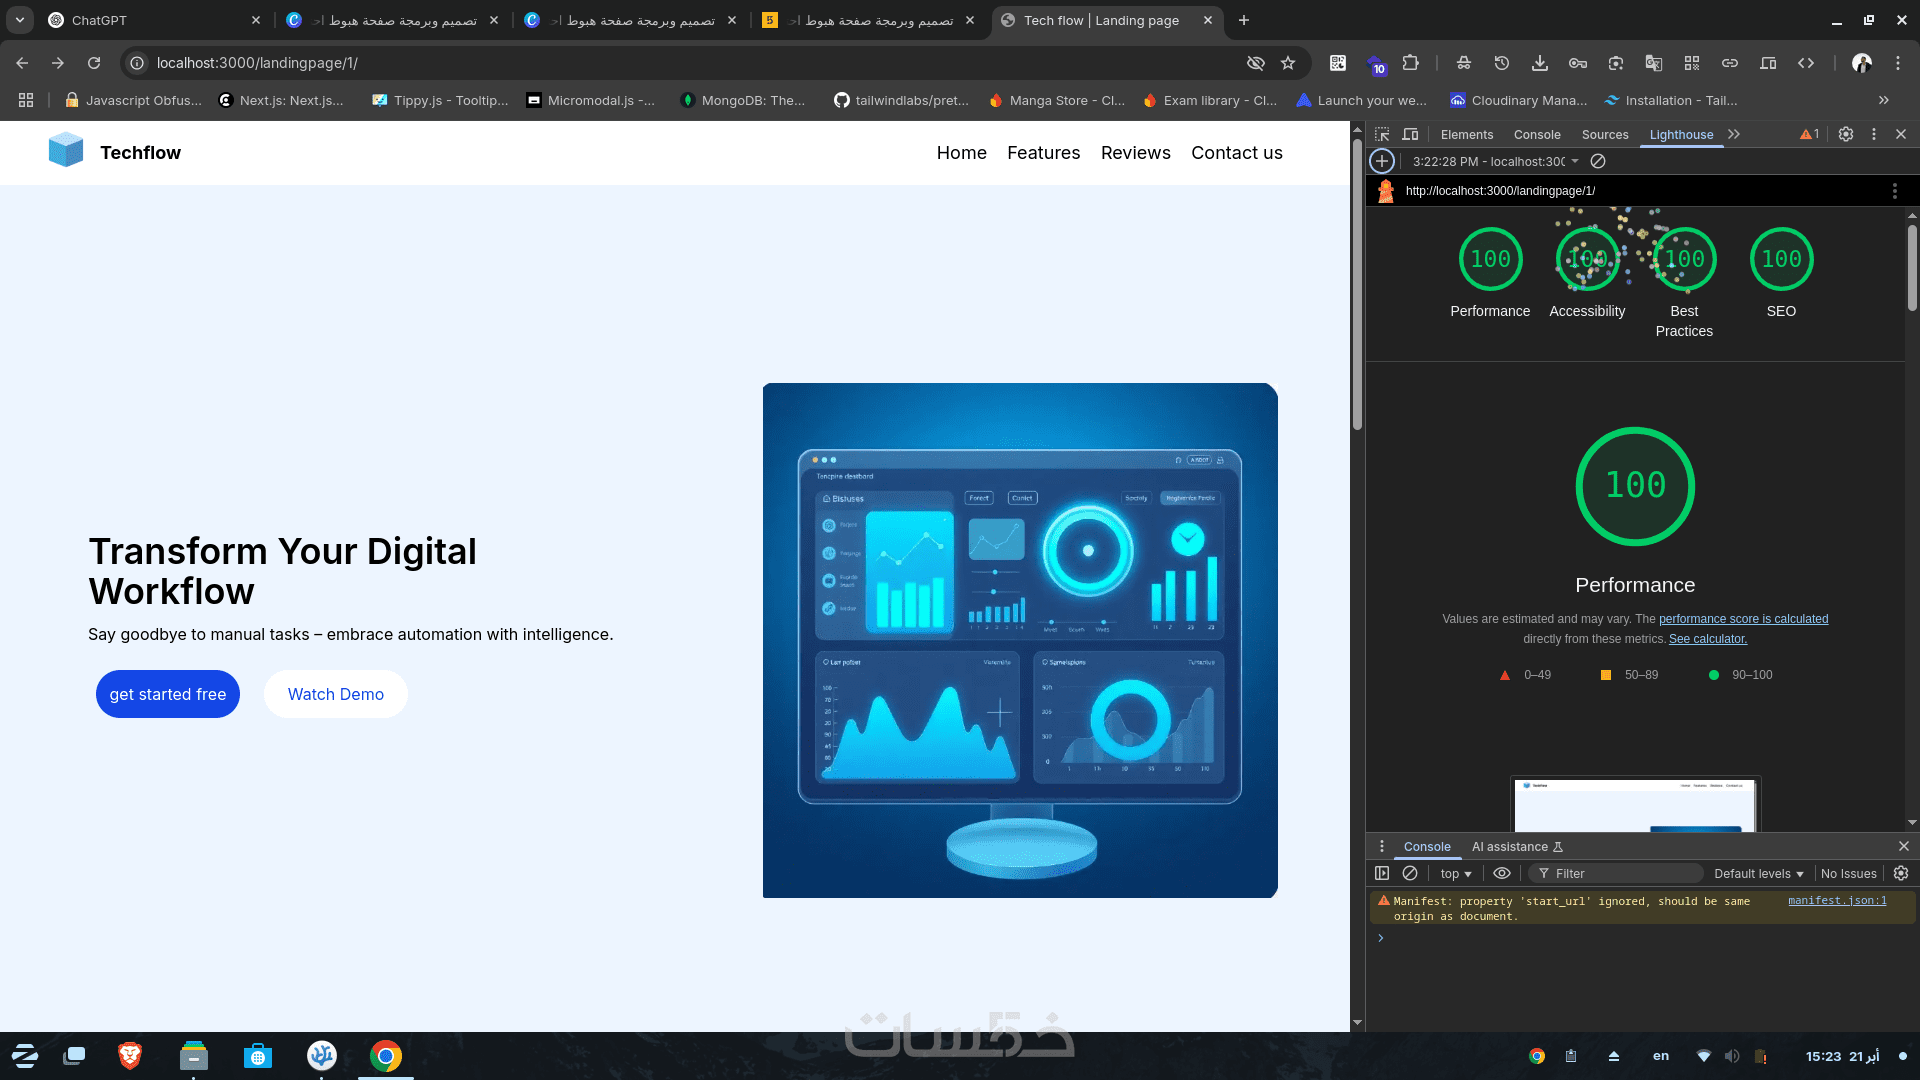Click the address bar URL
Screen dimensions: 1920x1080
(257, 63)
